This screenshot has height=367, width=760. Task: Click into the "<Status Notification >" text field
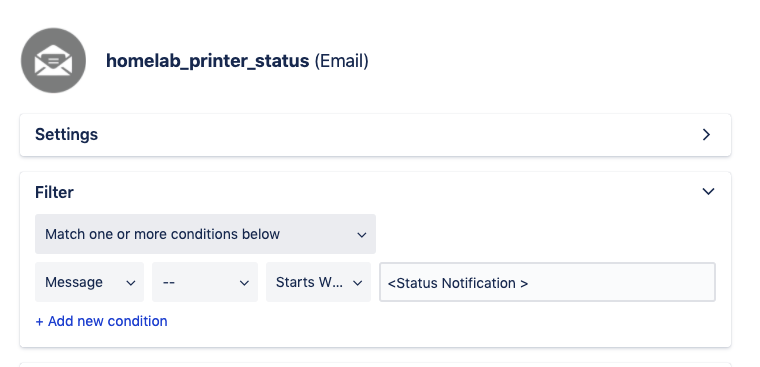coord(547,282)
